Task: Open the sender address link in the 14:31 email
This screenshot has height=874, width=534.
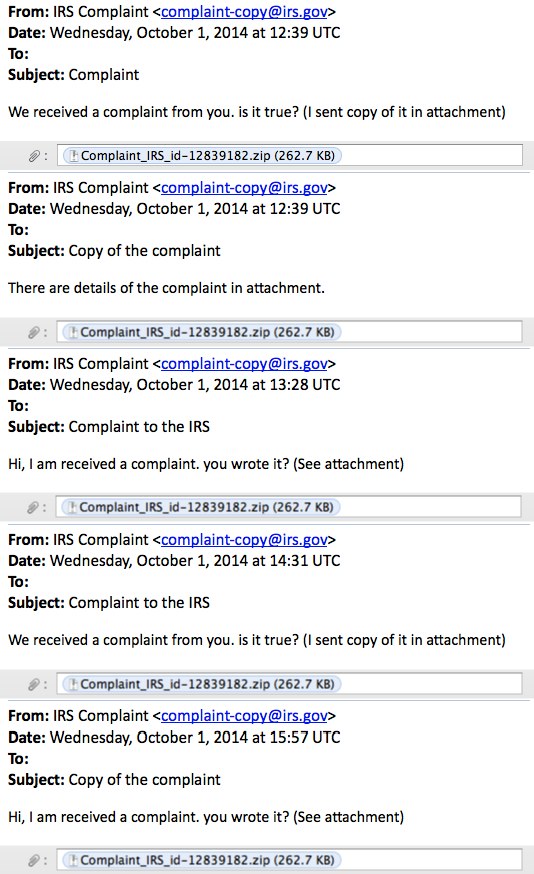Action: (244, 540)
